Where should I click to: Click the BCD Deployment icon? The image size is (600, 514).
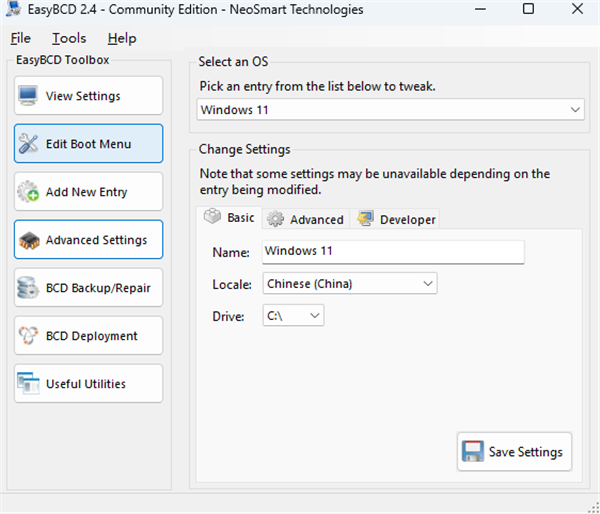coord(28,336)
